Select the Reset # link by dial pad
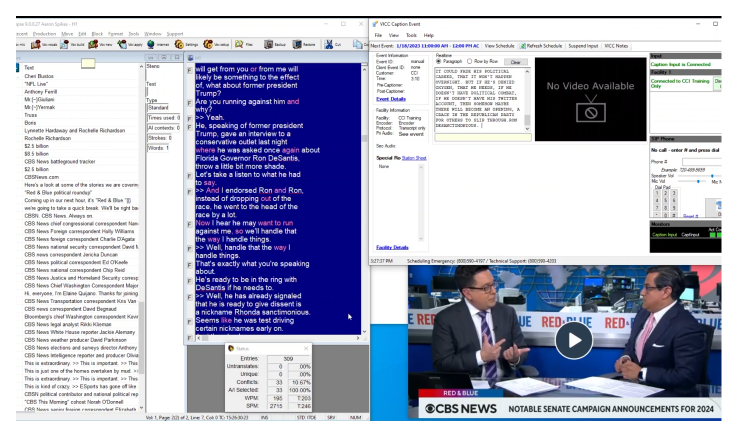This screenshot has height=437, width=738. 690,216
